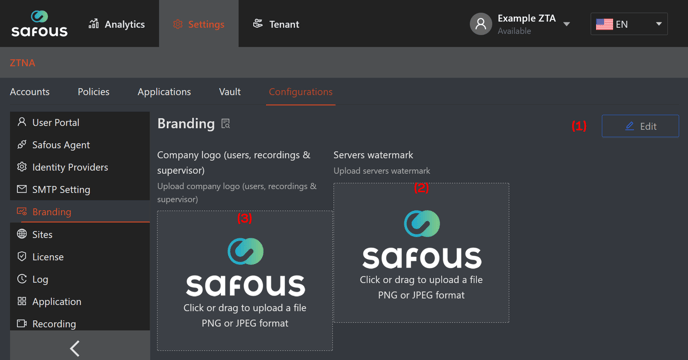Click the Branding sidebar icon
This screenshot has height=360, width=688.
click(x=22, y=211)
